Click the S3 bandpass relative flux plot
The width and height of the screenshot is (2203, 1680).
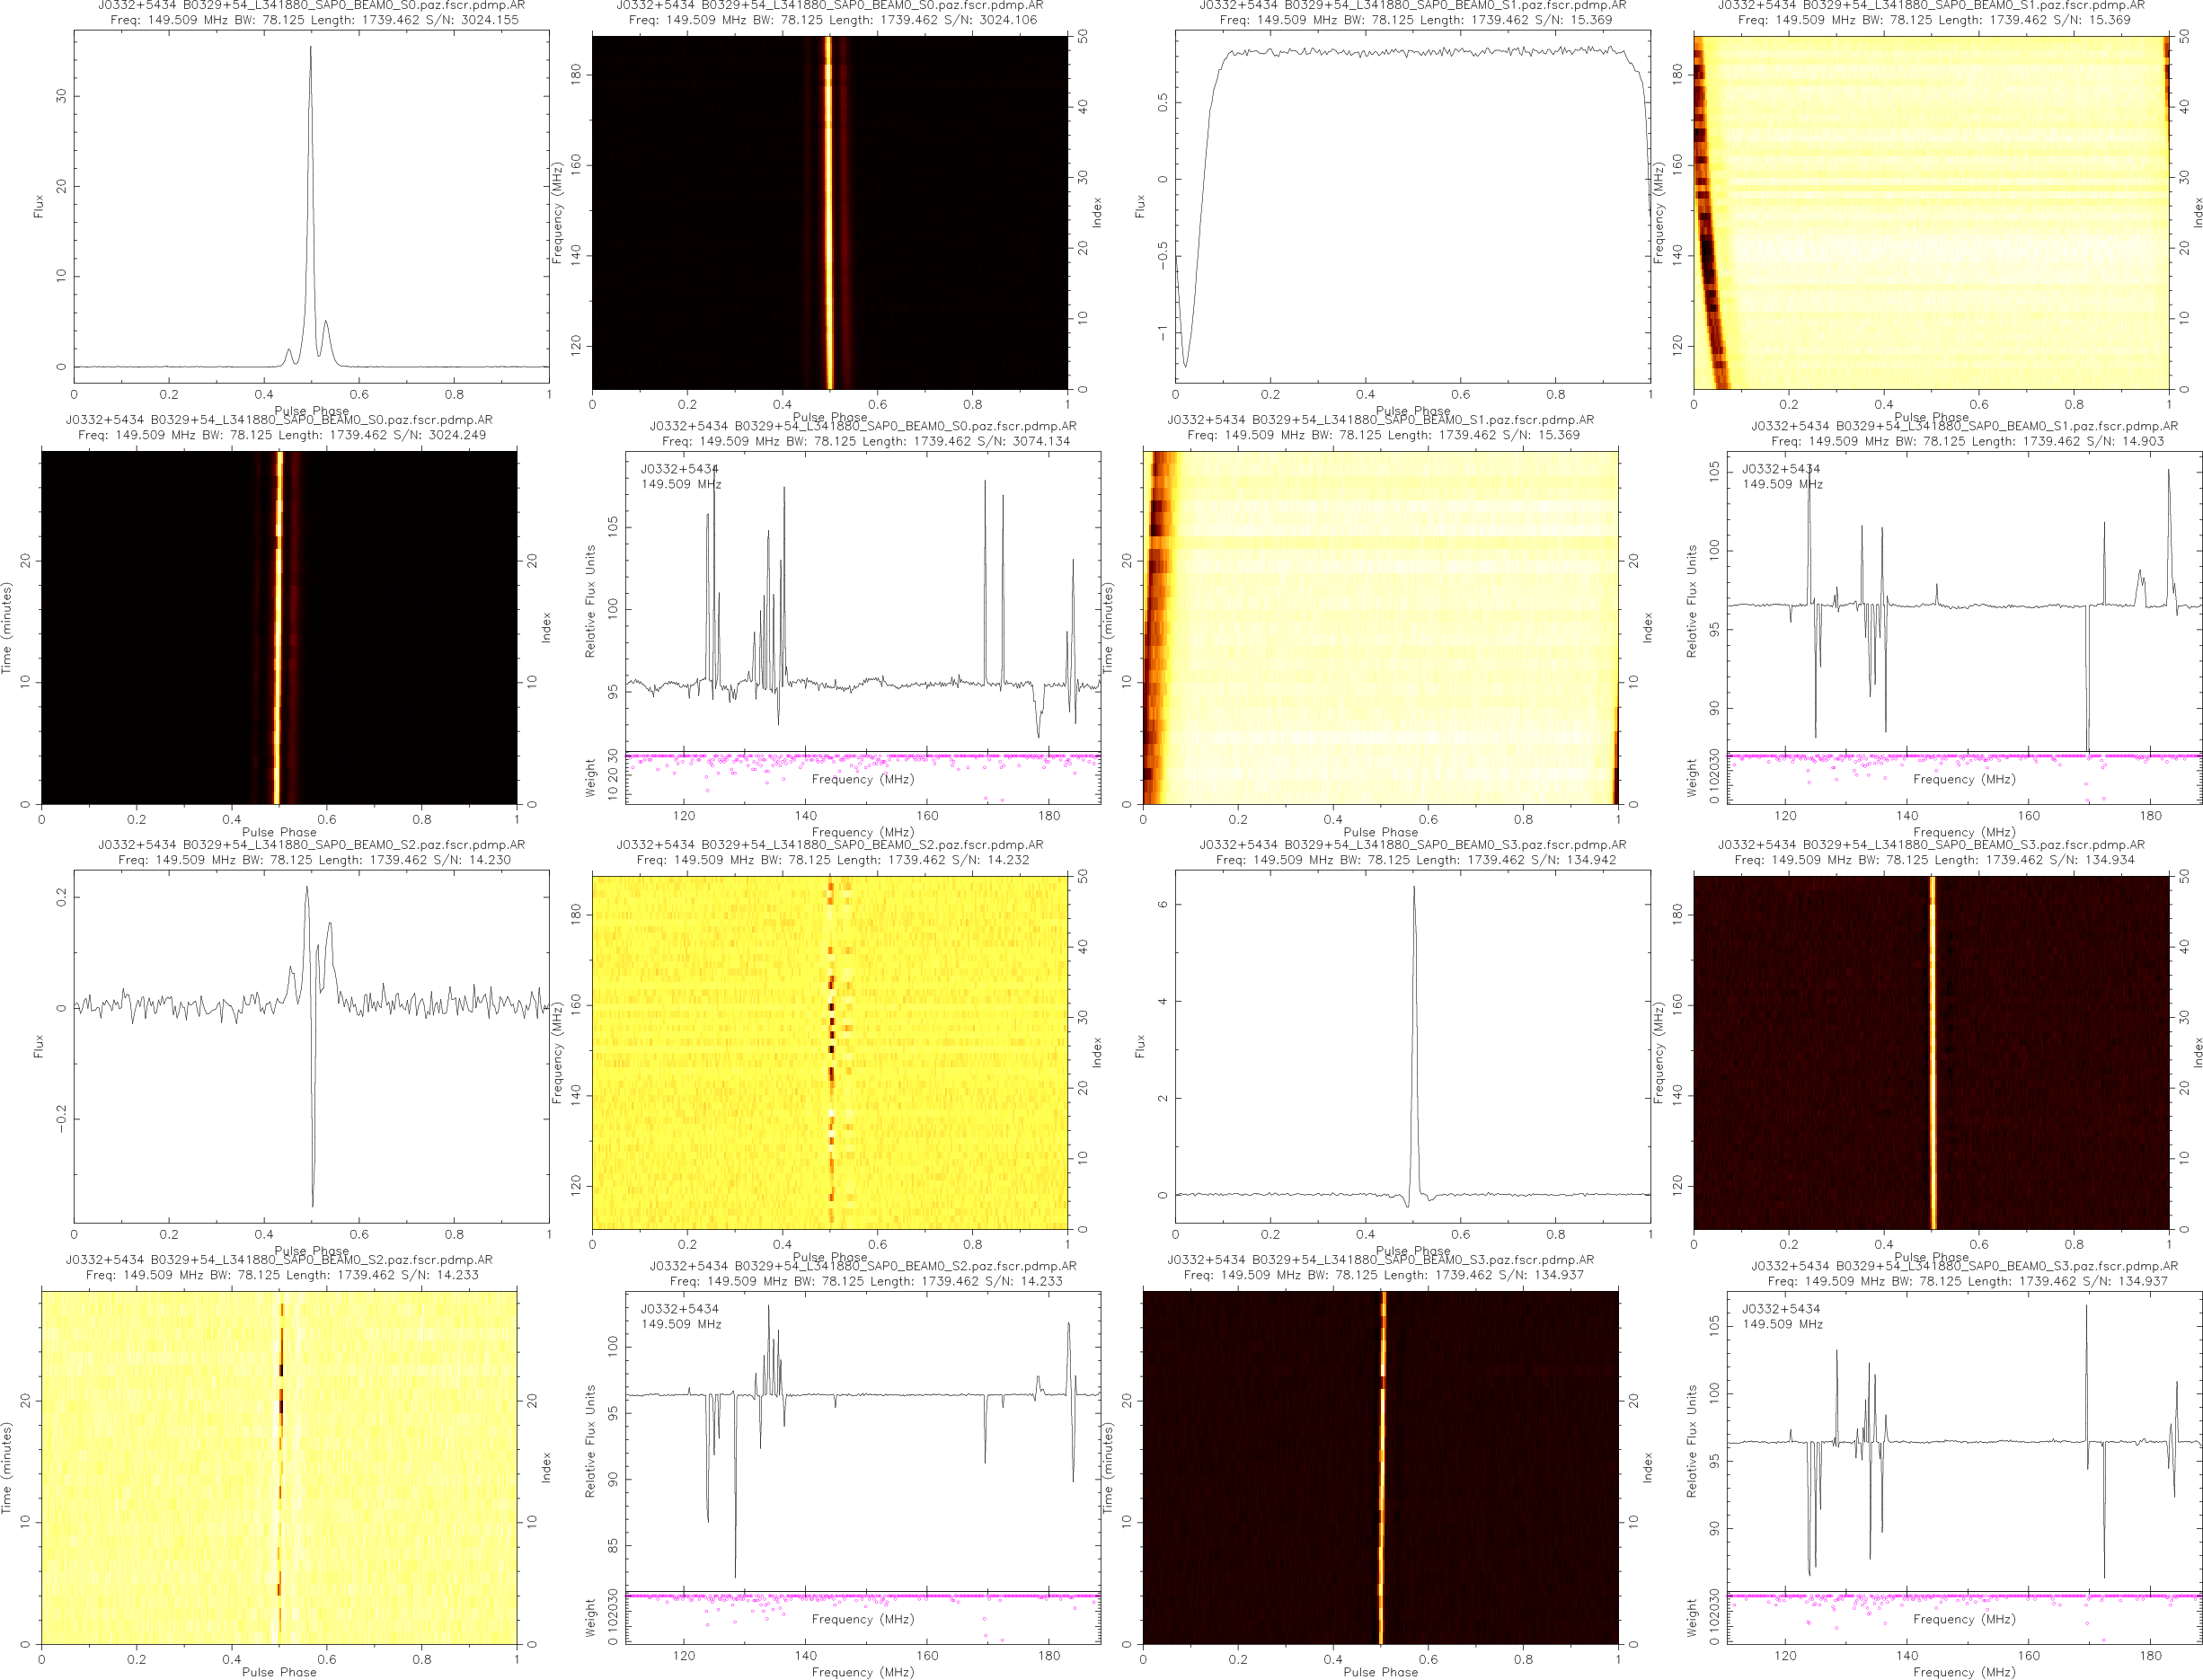pos(1963,1440)
